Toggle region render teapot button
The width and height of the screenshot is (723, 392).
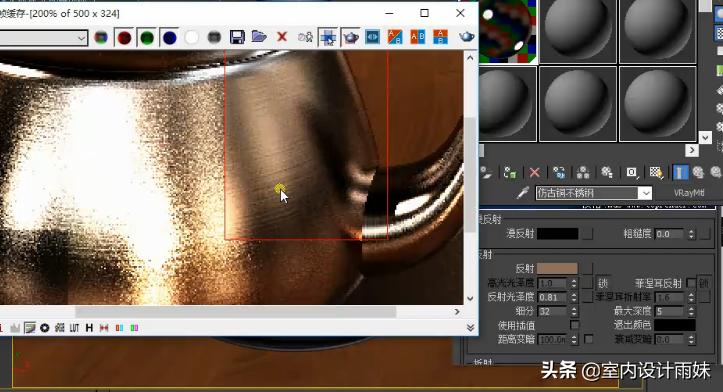pos(350,37)
